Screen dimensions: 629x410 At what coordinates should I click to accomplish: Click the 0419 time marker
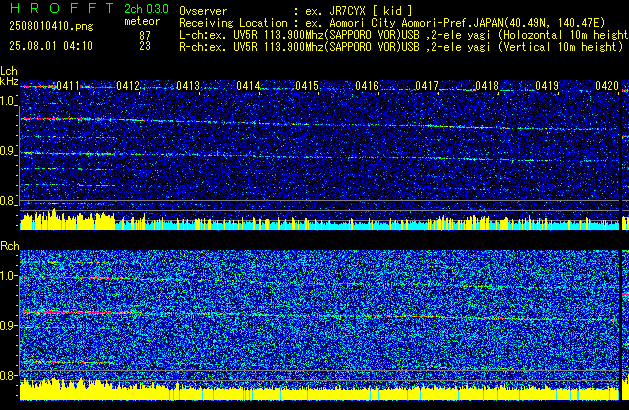(547, 86)
